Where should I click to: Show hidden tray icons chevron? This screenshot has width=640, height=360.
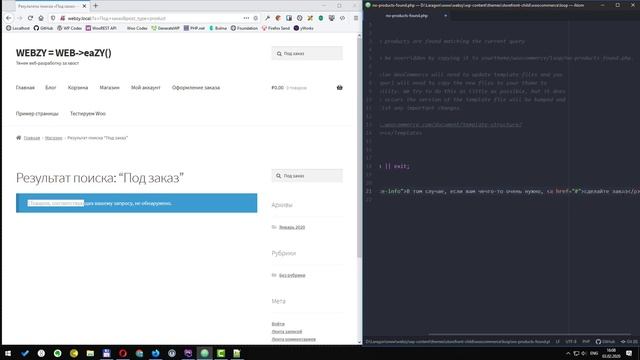568,353
